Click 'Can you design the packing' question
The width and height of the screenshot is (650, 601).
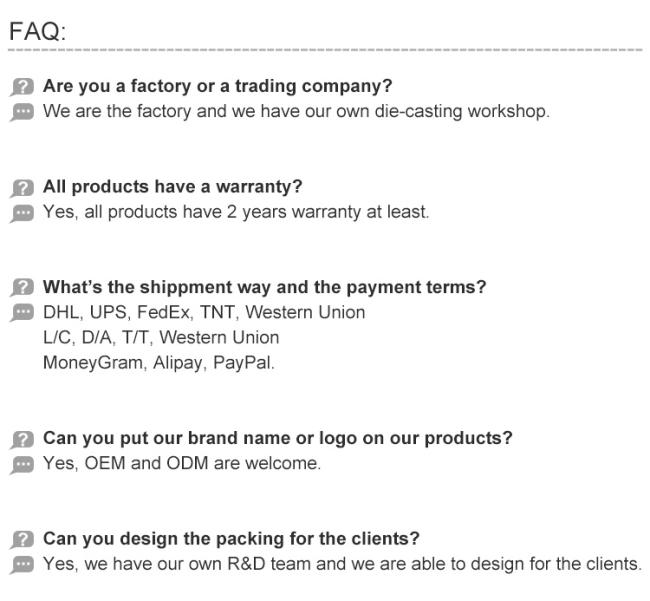(x=231, y=539)
